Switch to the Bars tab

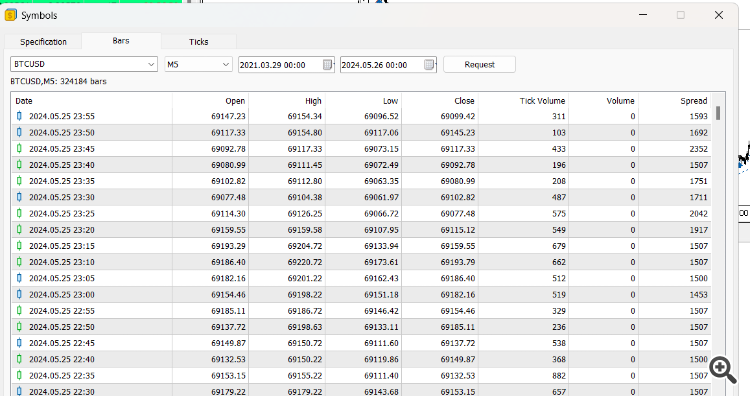[121, 41]
